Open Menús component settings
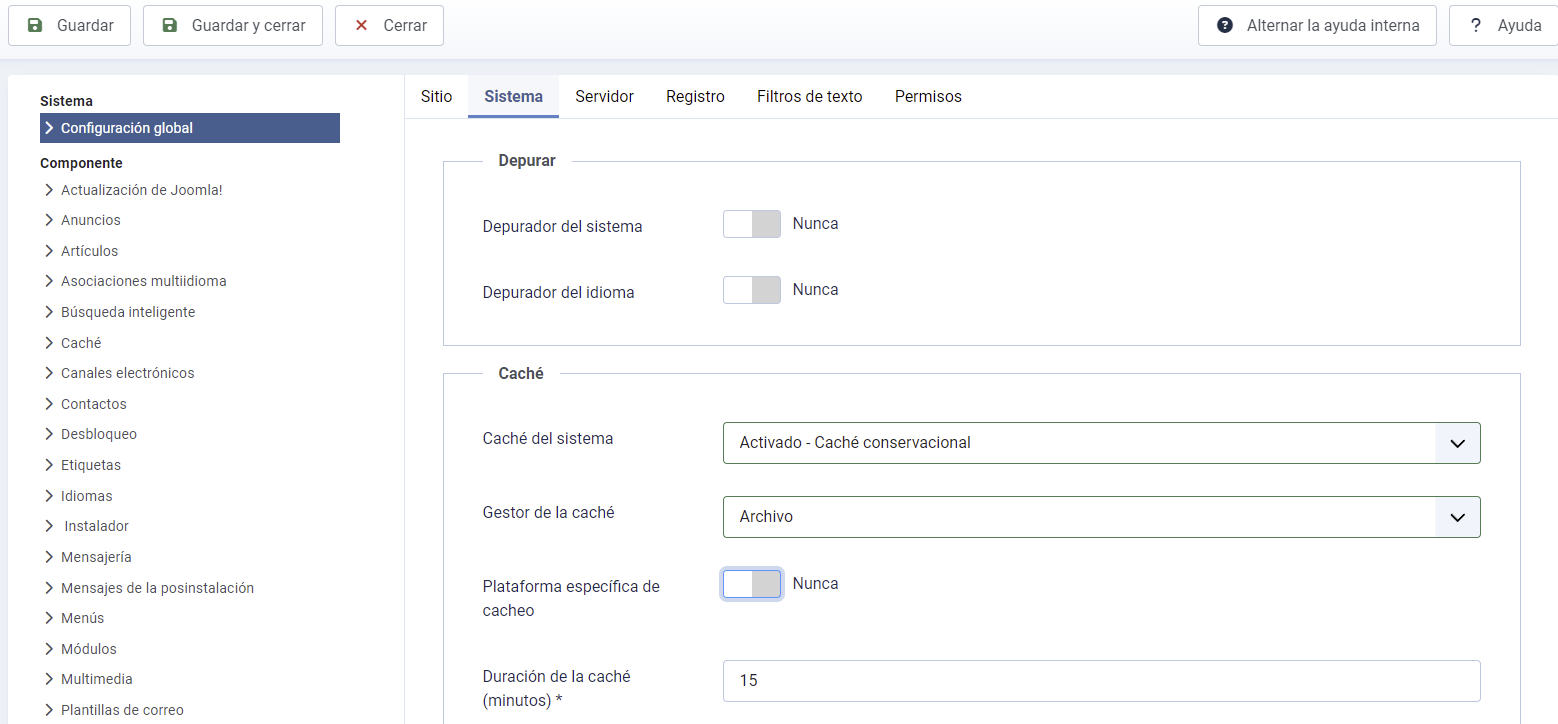Screen dimensions: 1558x724 pyautogui.click(x=82, y=618)
